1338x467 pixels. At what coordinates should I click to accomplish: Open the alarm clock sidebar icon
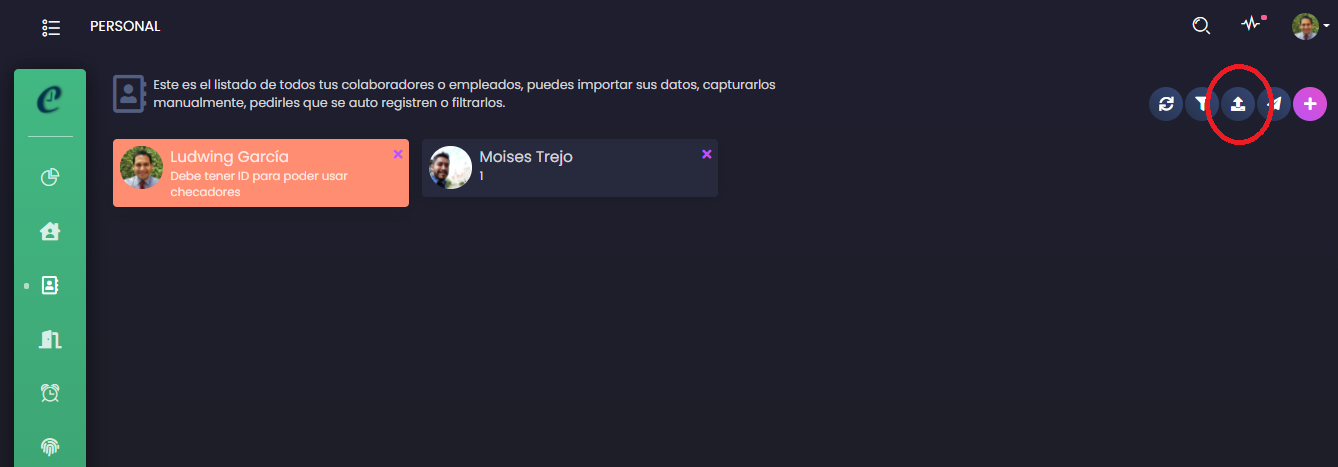click(x=50, y=393)
